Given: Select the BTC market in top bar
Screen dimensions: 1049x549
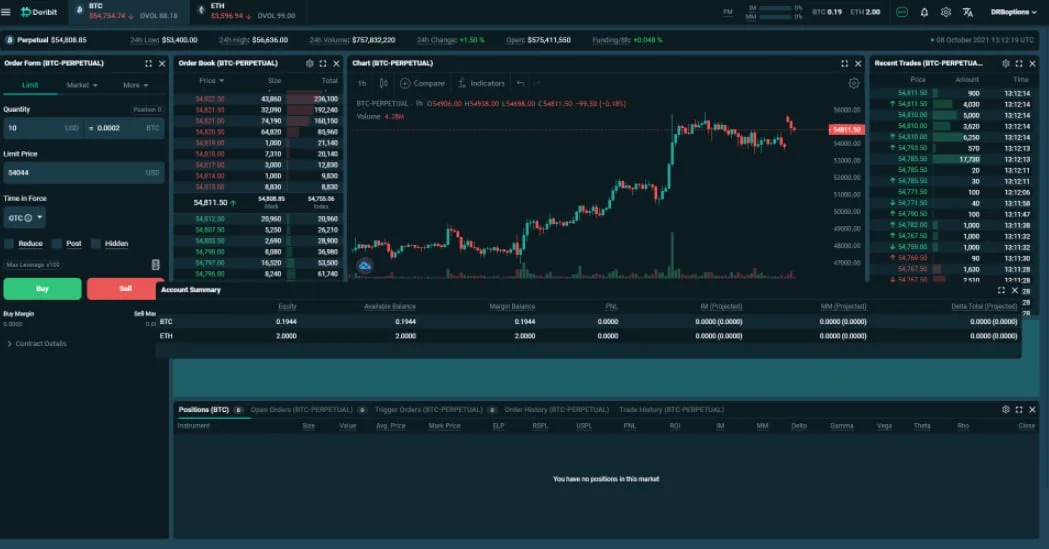Looking at the screenshot, I should point(127,11).
